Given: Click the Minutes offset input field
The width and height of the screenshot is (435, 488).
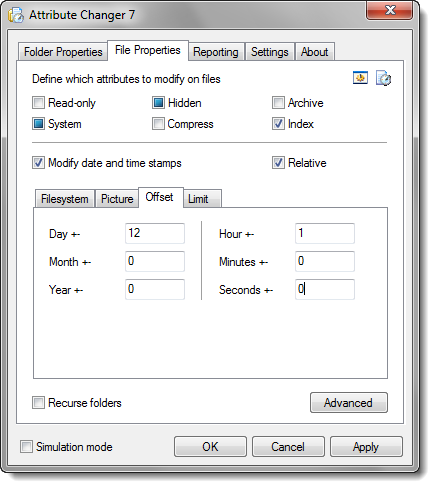Looking at the screenshot, I should point(325,261).
